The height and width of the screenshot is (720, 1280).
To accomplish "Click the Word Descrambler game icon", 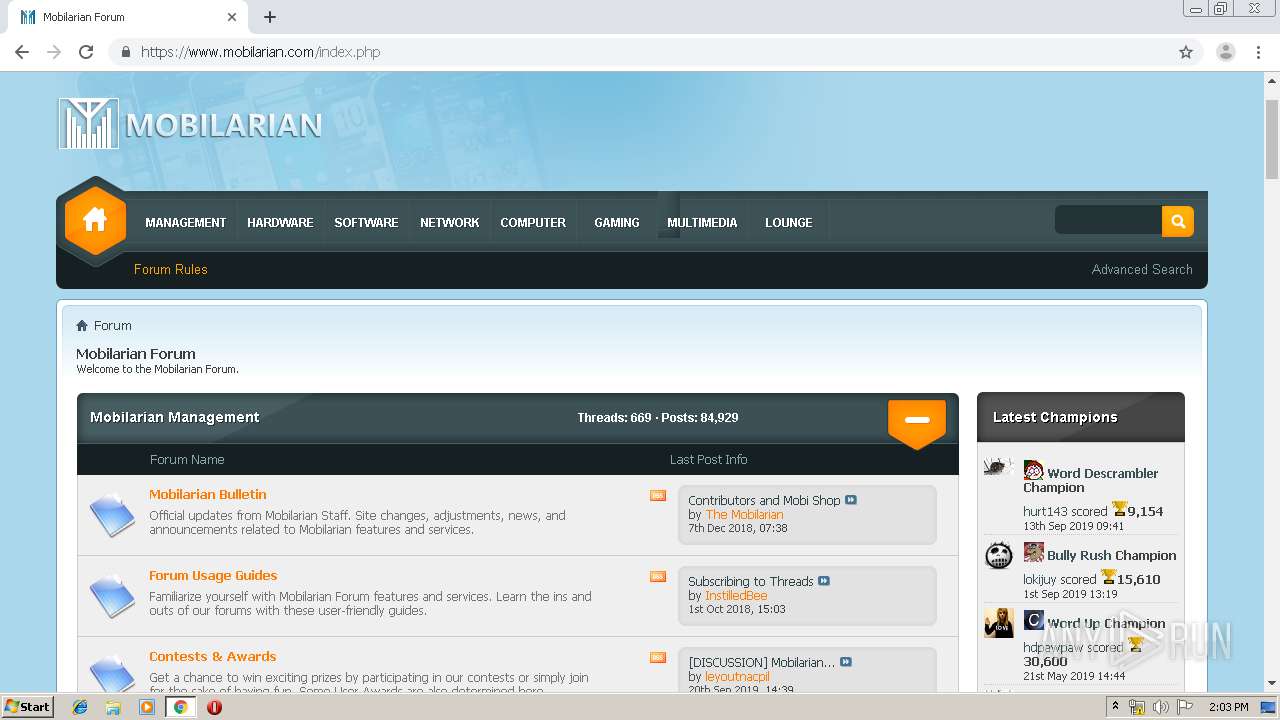I will point(1034,470).
